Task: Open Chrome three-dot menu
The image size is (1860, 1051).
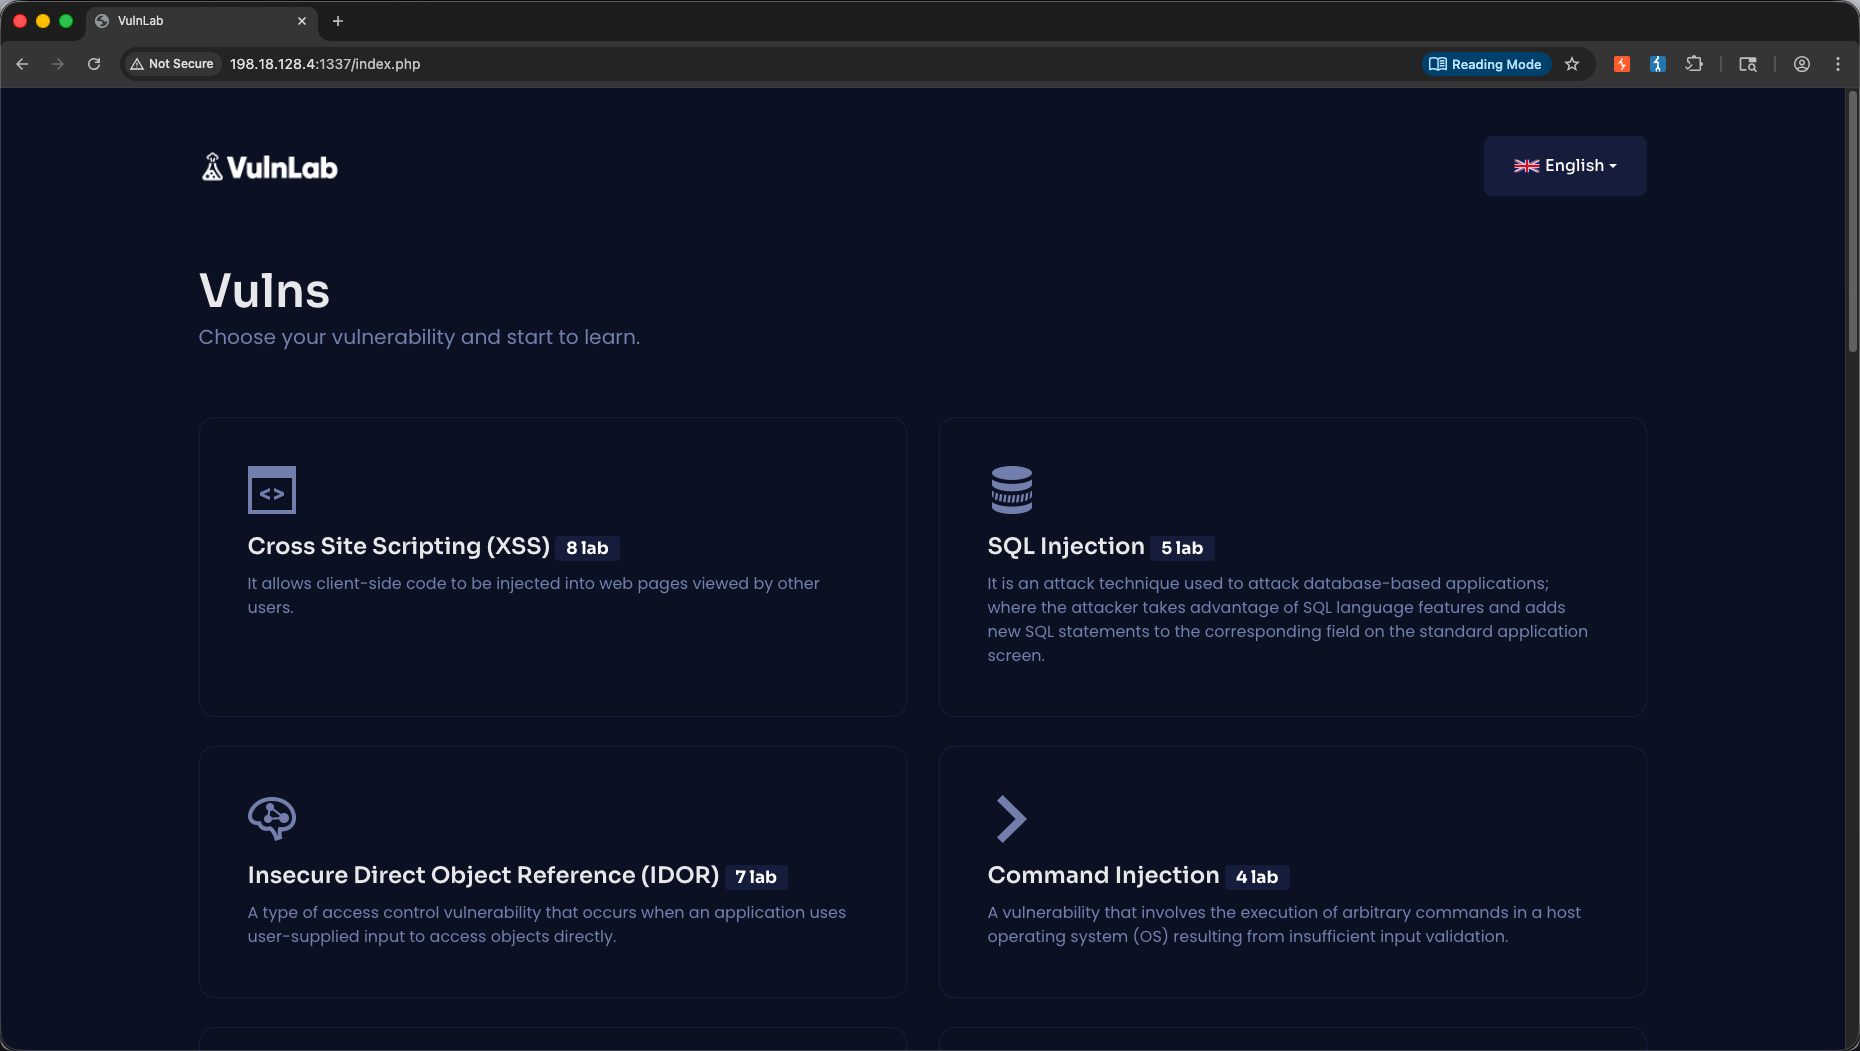Action: pyautogui.click(x=1838, y=64)
